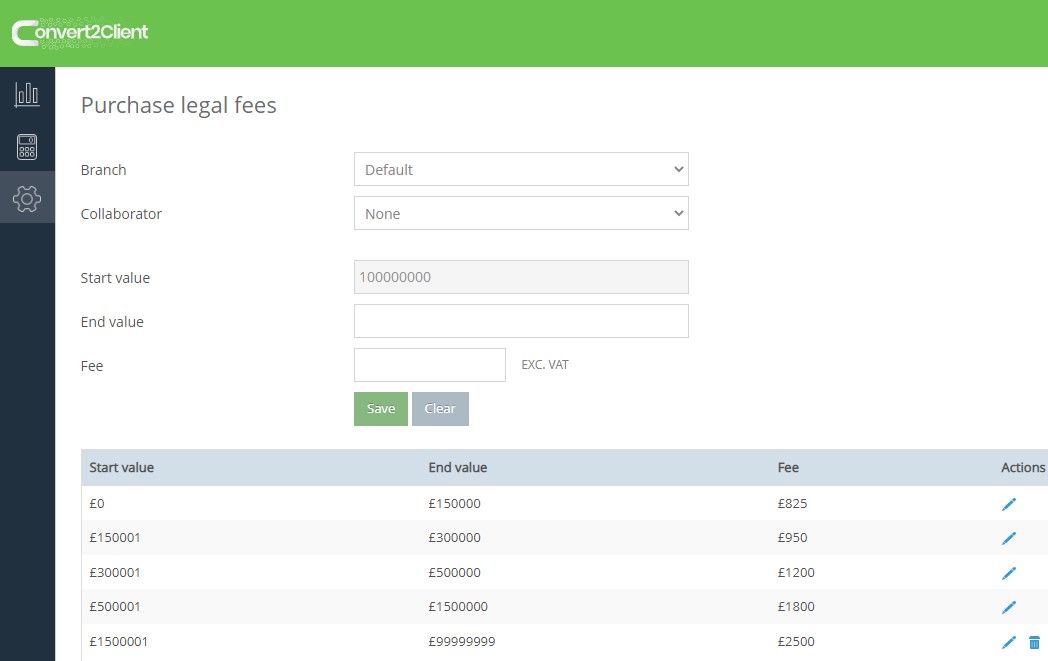
Task: Click the Fee input field
Action: (x=429, y=364)
